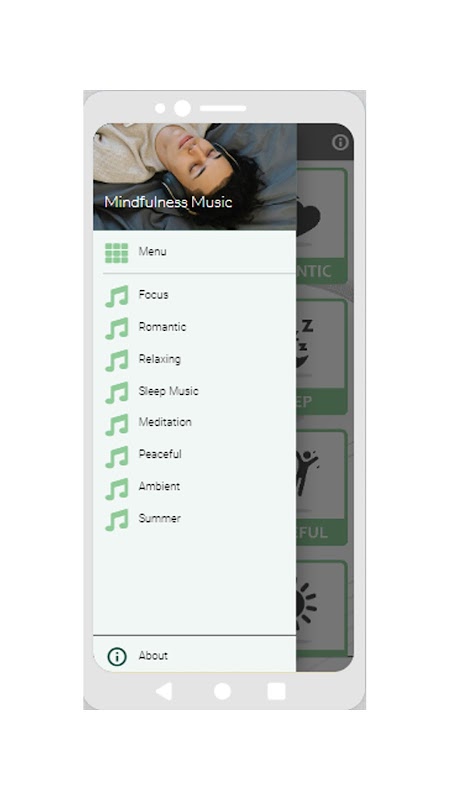The width and height of the screenshot is (450, 800).
Task: Click the Mindfulness Music header image
Action: [x=194, y=177]
